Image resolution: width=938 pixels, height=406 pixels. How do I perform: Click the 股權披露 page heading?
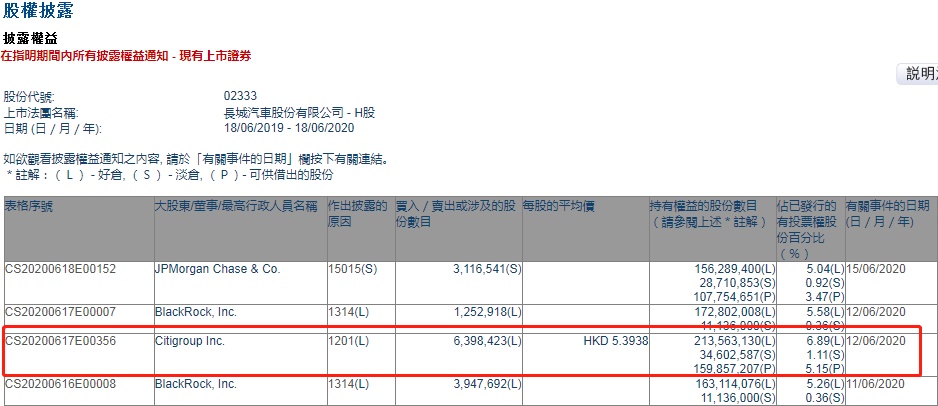pyautogui.click(x=38, y=11)
